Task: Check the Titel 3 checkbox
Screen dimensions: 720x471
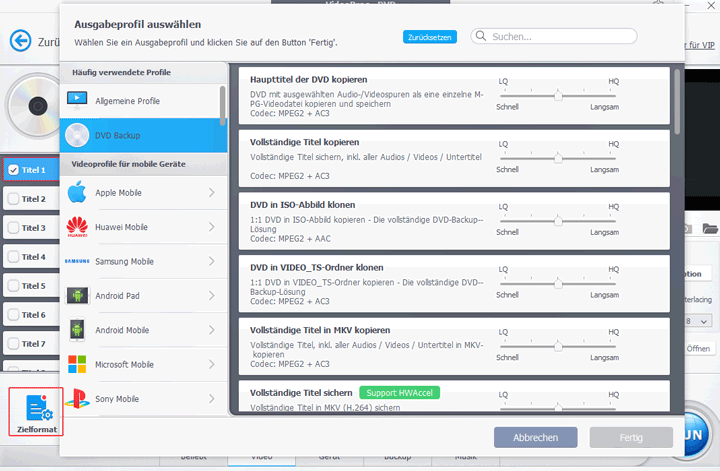Action: [14, 228]
